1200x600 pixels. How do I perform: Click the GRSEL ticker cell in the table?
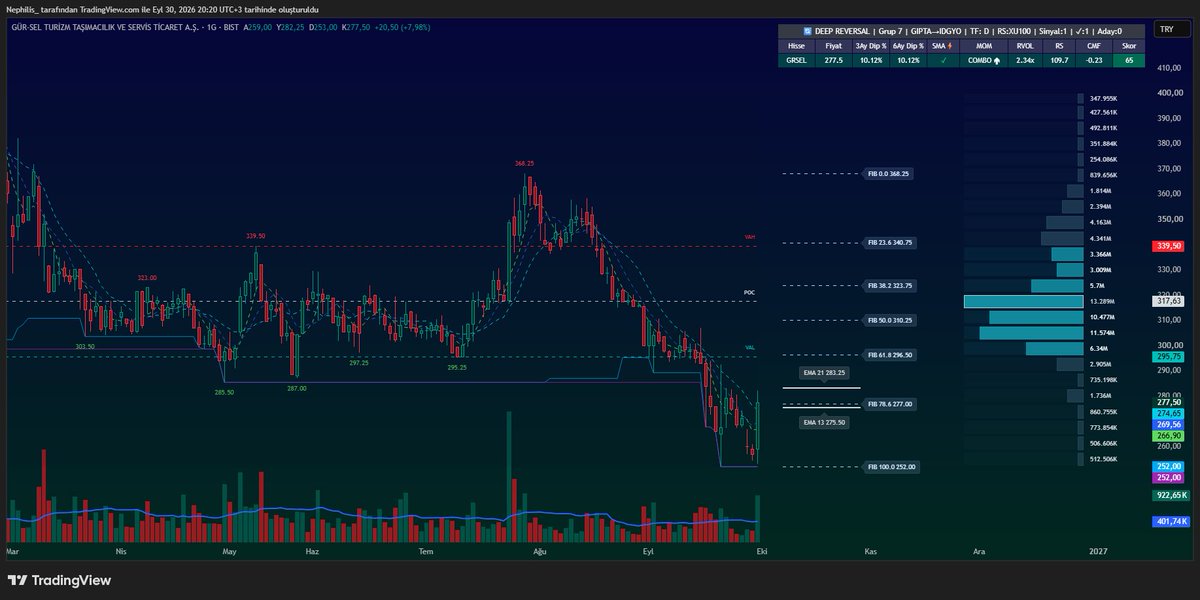796,61
